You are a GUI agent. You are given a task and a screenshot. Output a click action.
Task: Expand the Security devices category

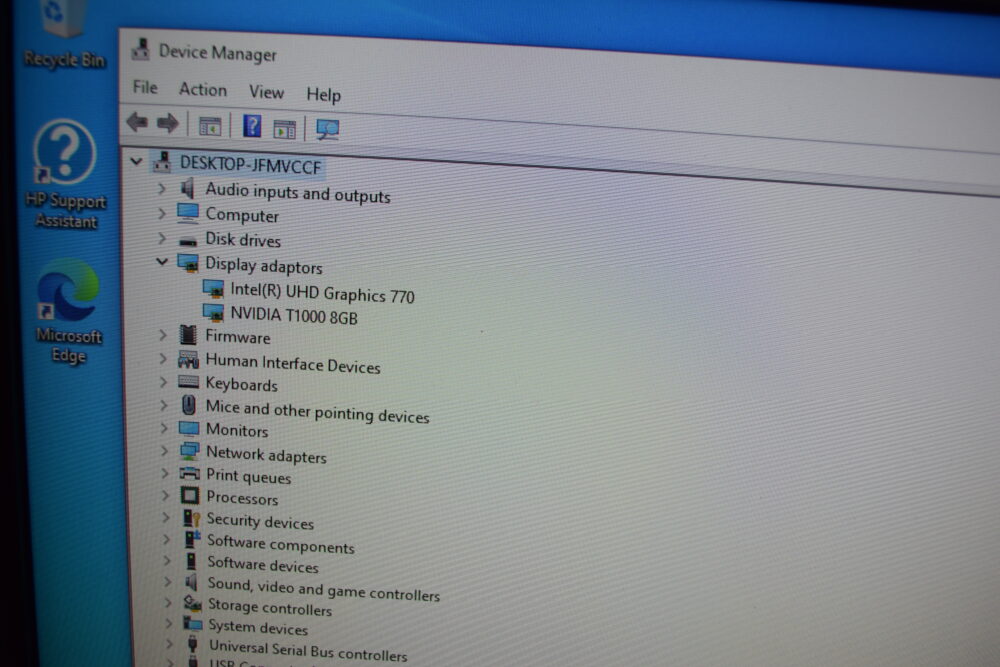[166, 517]
